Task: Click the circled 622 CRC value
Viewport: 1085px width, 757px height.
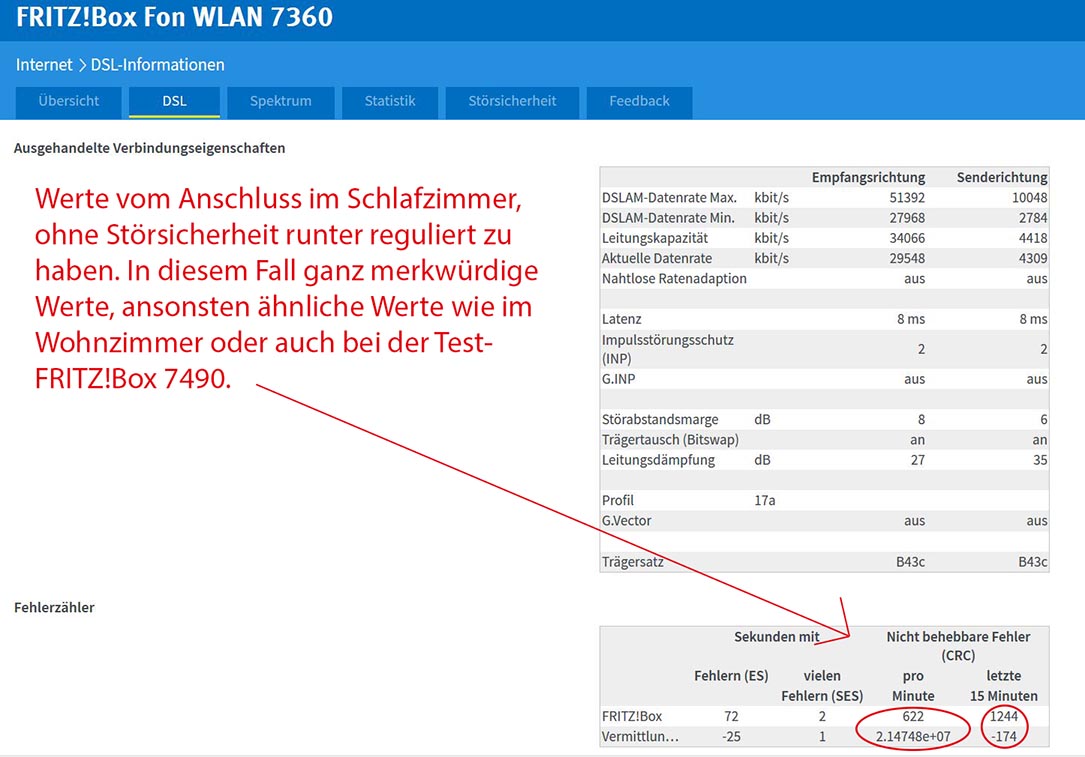Action: [x=912, y=716]
